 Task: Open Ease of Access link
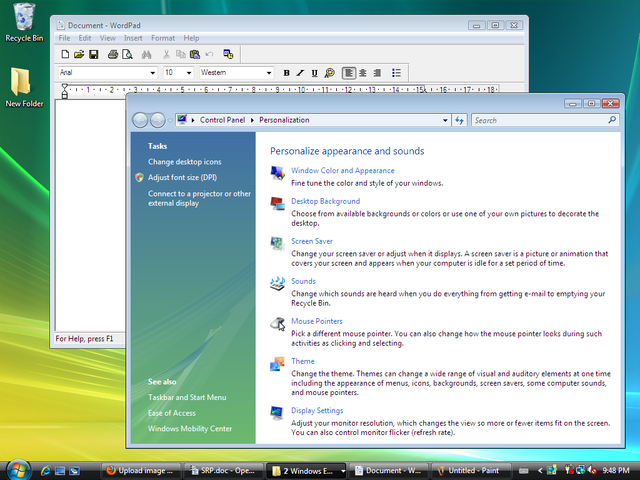(x=172, y=413)
